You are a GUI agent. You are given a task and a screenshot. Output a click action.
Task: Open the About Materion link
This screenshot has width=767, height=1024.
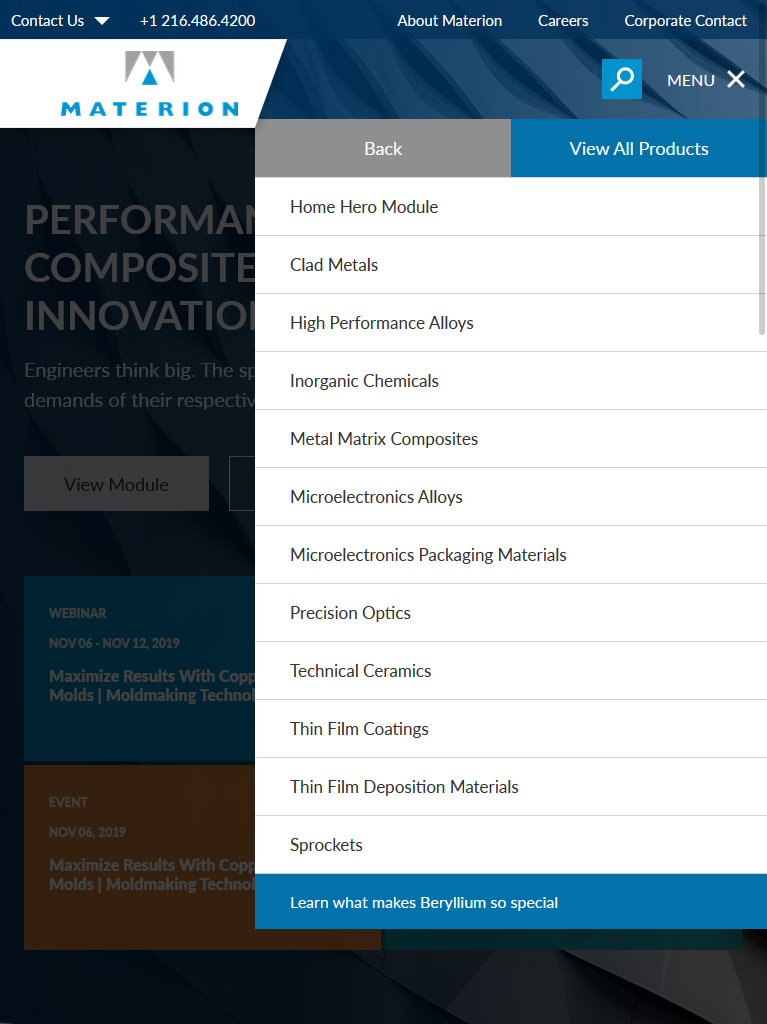click(449, 21)
